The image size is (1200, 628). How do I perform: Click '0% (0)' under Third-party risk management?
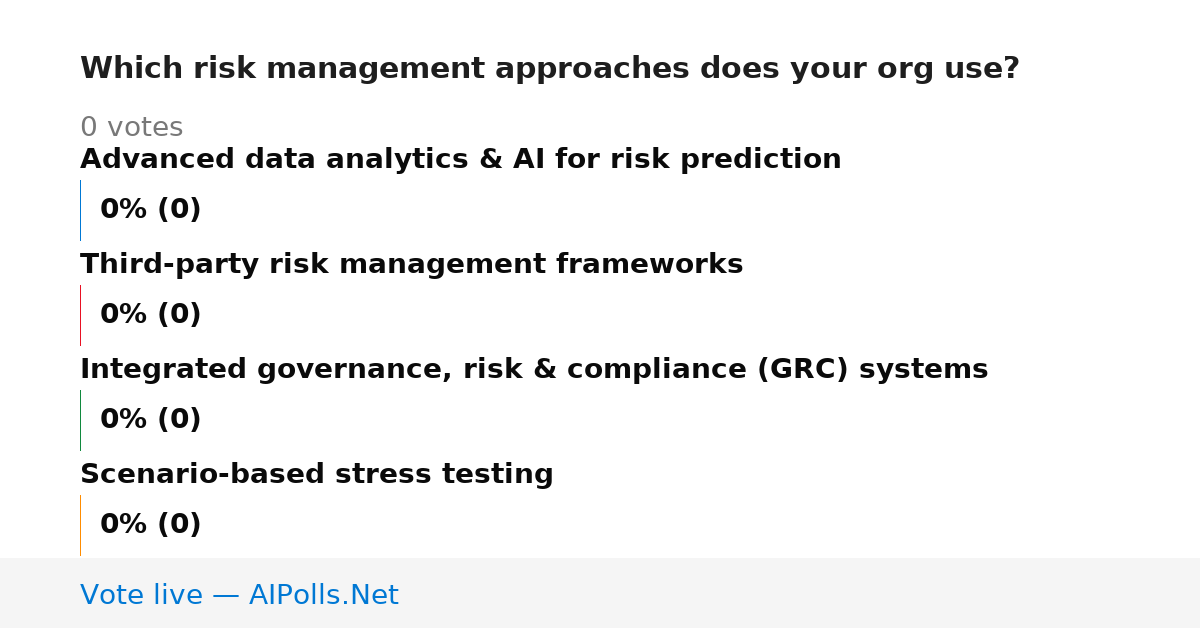(x=150, y=315)
